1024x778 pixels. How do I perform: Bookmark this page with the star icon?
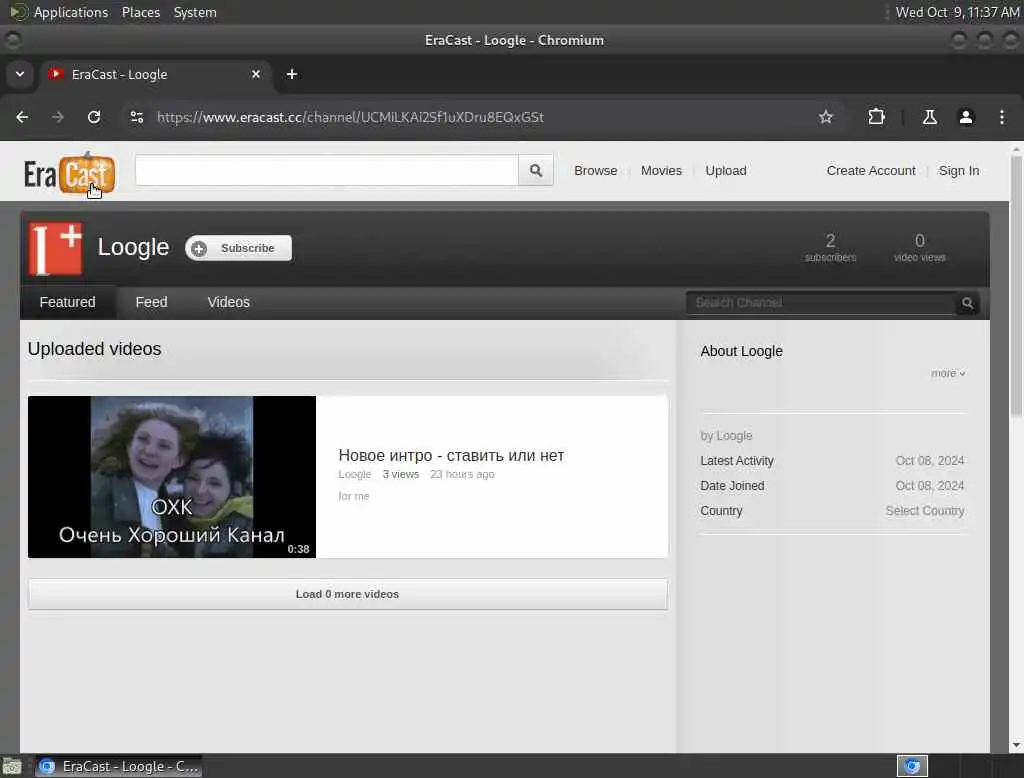tap(825, 117)
